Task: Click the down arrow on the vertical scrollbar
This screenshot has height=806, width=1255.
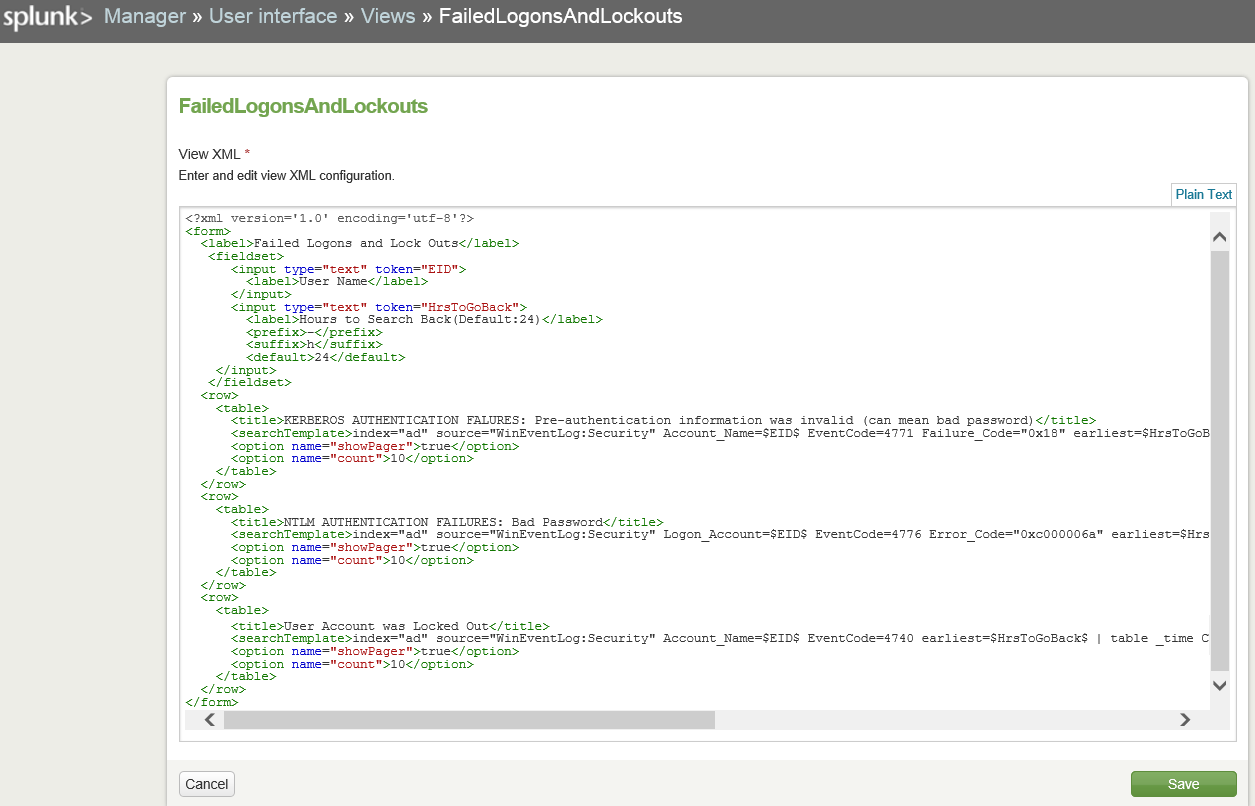Action: [1219, 685]
